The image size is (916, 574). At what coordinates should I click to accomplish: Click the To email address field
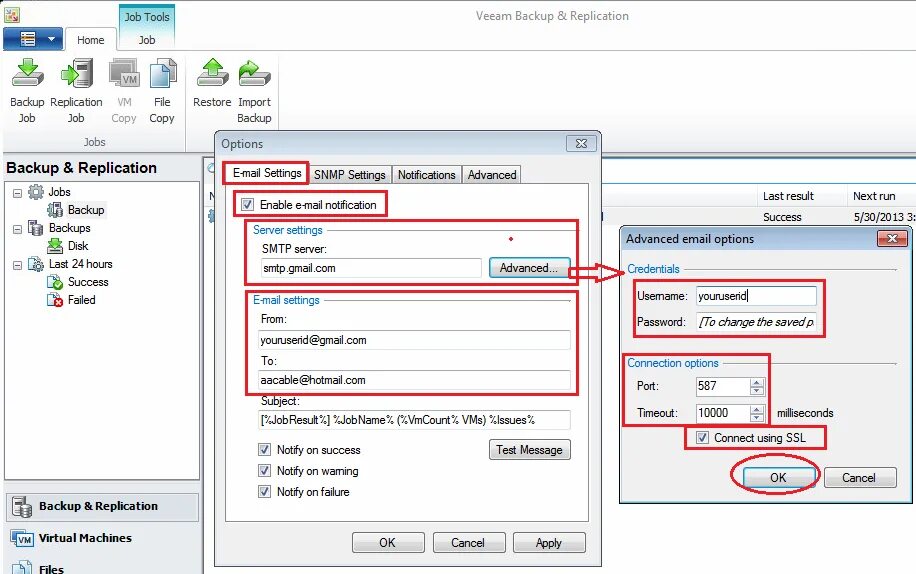[x=414, y=380]
